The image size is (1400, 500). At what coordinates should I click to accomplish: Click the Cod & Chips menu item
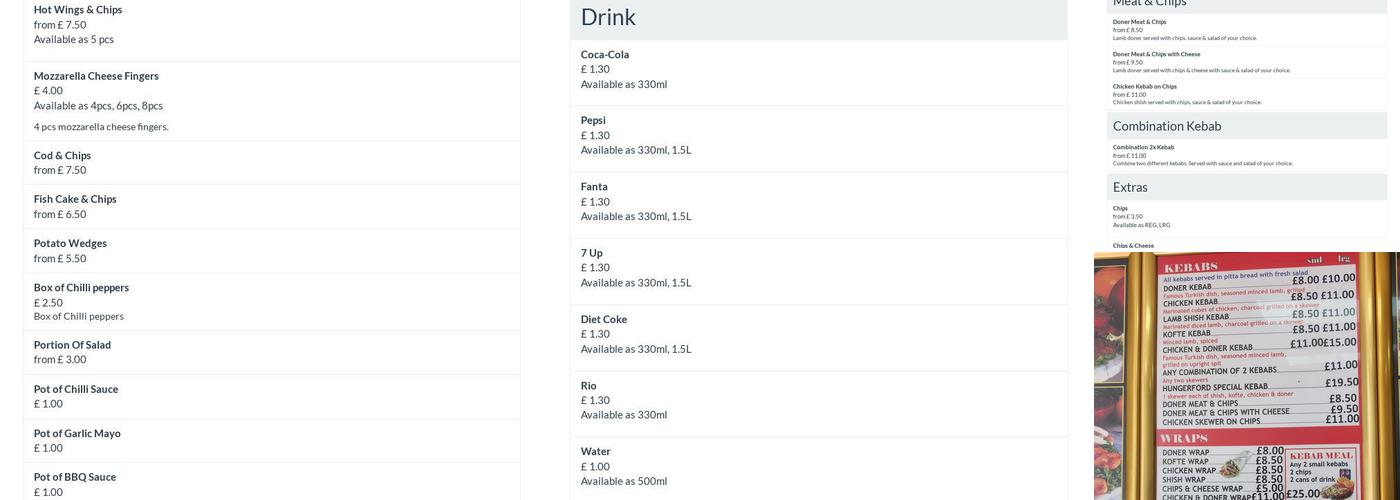tap(62, 156)
